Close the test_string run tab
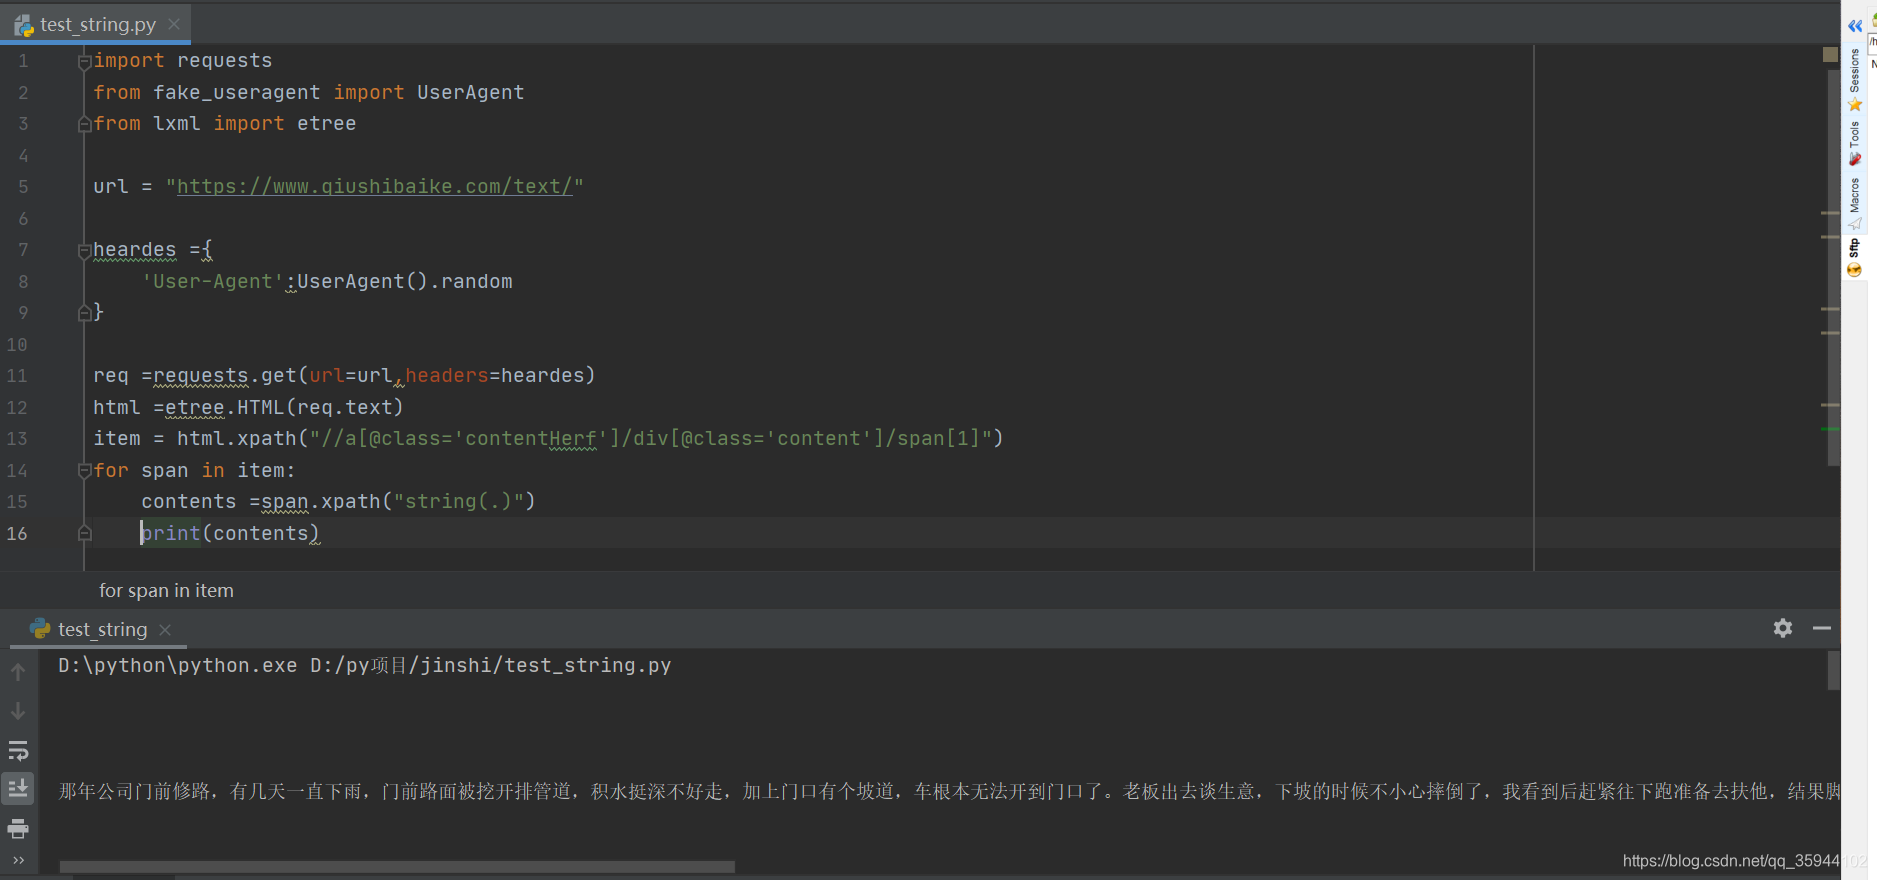The height and width of the screenshot is (880, 1877). (166, 629)
